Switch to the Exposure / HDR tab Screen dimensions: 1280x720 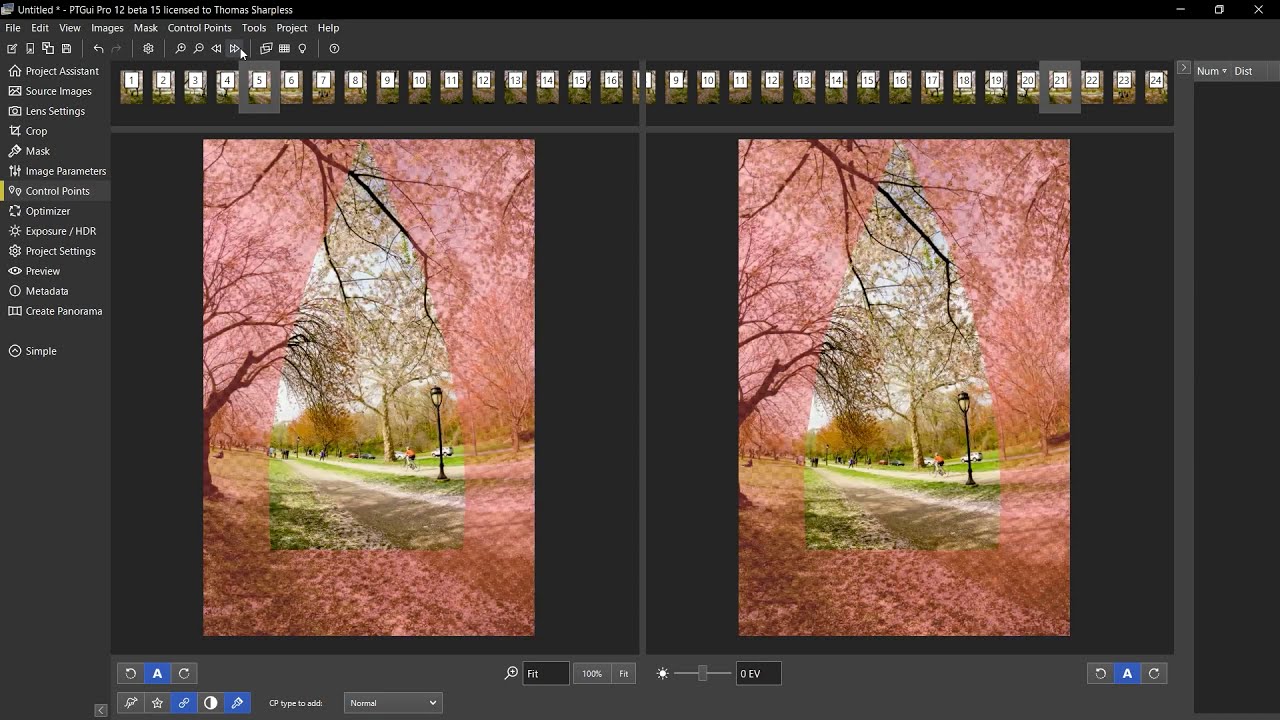point(55,231)
